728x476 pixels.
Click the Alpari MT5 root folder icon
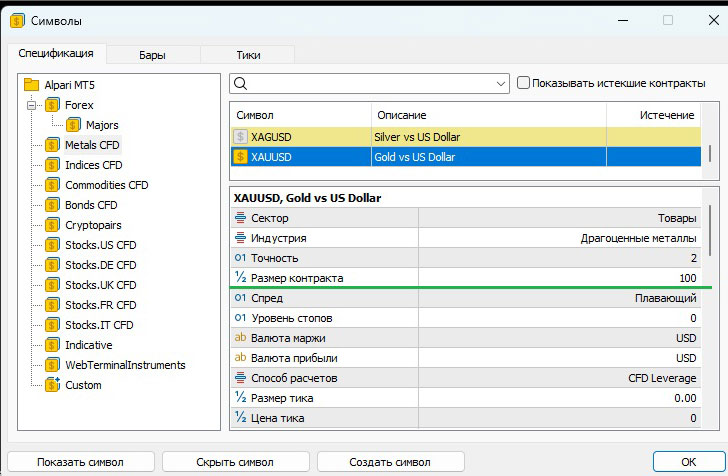31,85
